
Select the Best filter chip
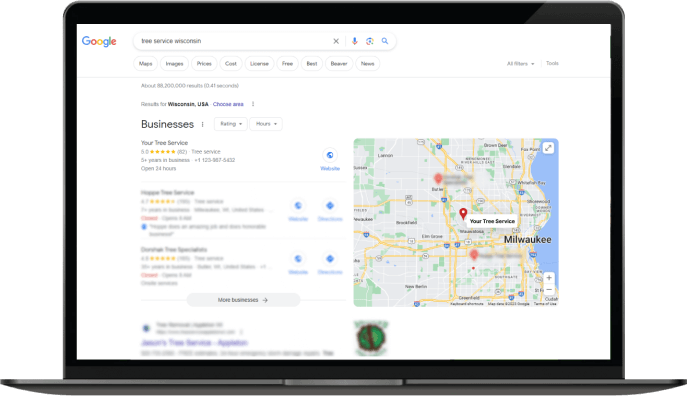[x=312, y=64]
